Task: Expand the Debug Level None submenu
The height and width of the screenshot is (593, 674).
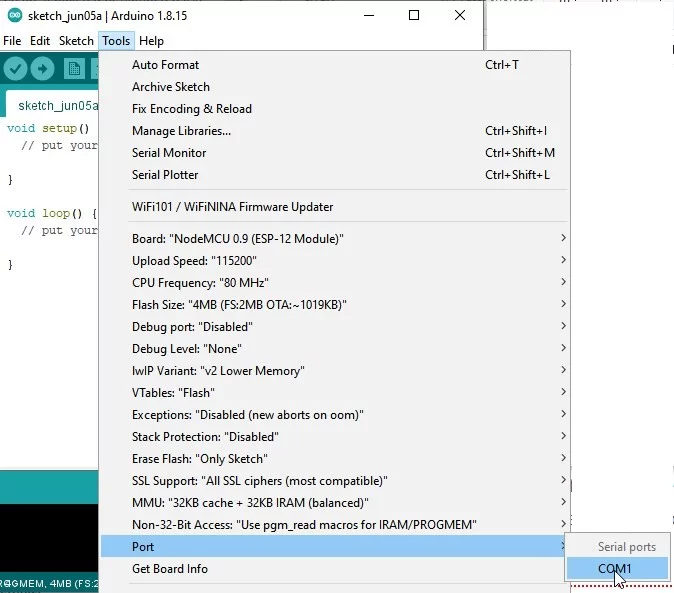Action: (335, 348)
